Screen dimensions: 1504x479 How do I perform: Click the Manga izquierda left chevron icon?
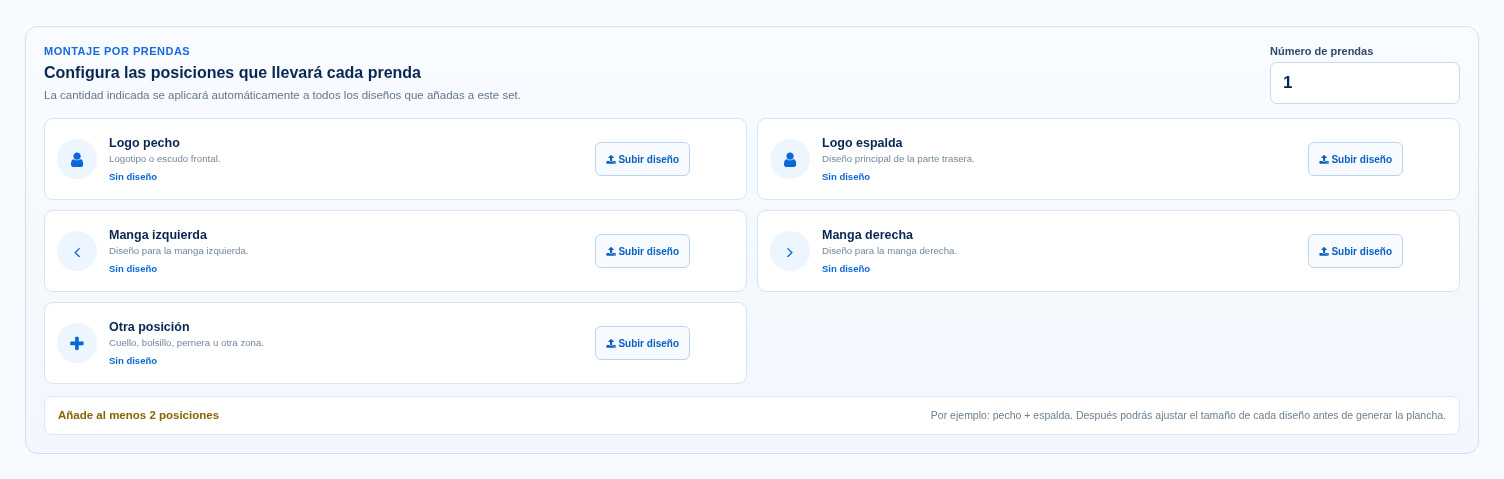pyautogui.click(x=77, y=251)
